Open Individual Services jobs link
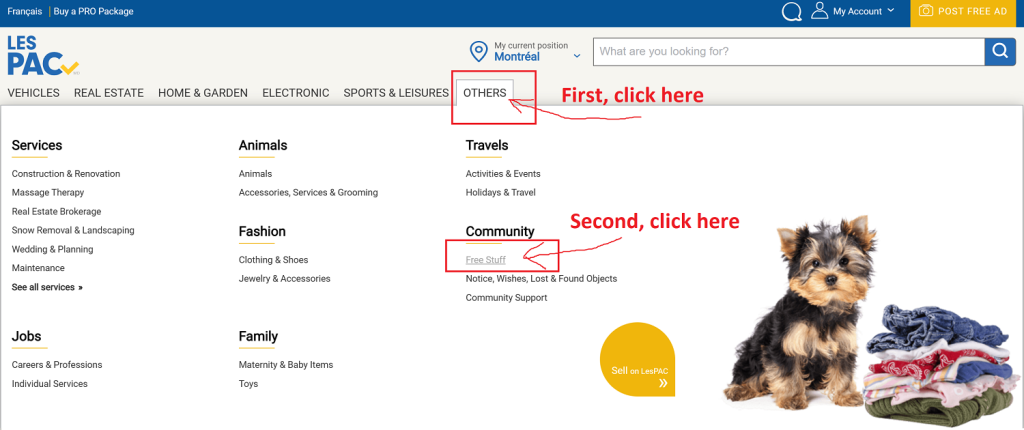 [x=50, y=384]
